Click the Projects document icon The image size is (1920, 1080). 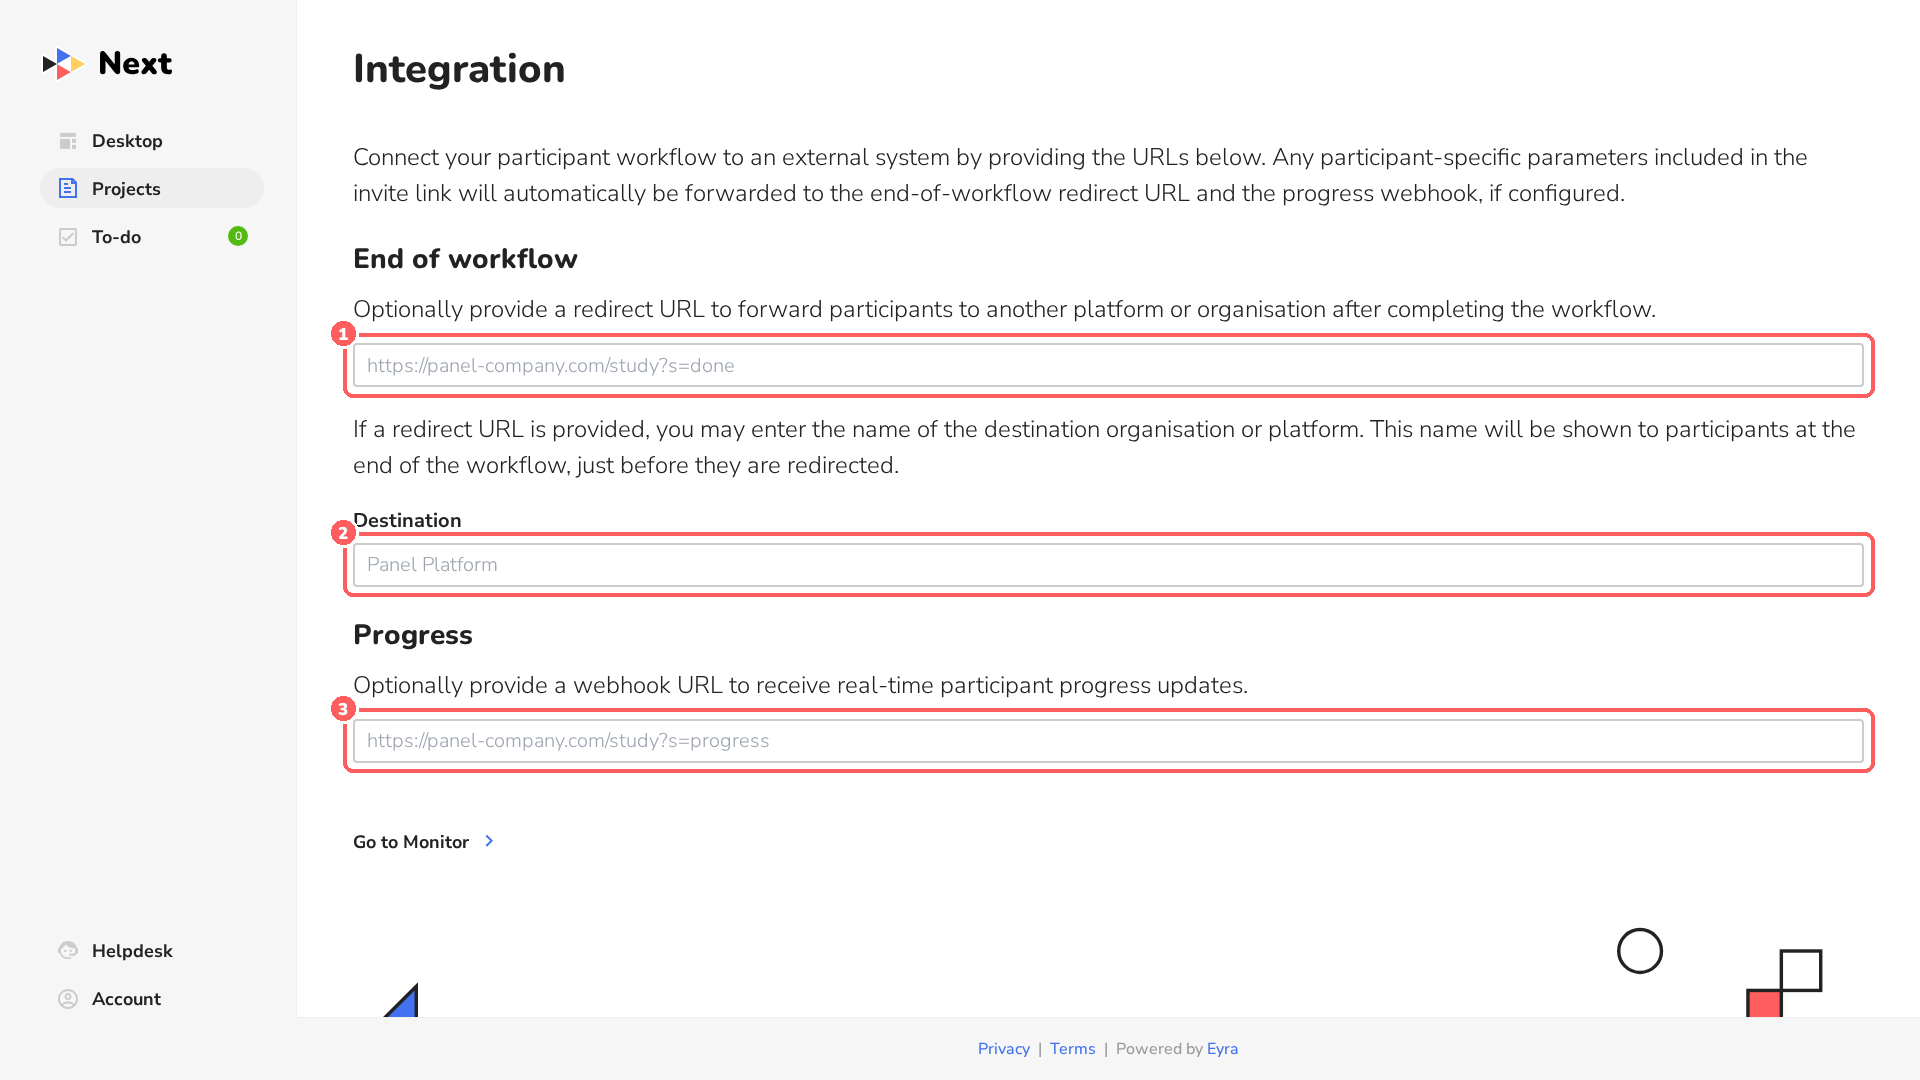(68, 188)
